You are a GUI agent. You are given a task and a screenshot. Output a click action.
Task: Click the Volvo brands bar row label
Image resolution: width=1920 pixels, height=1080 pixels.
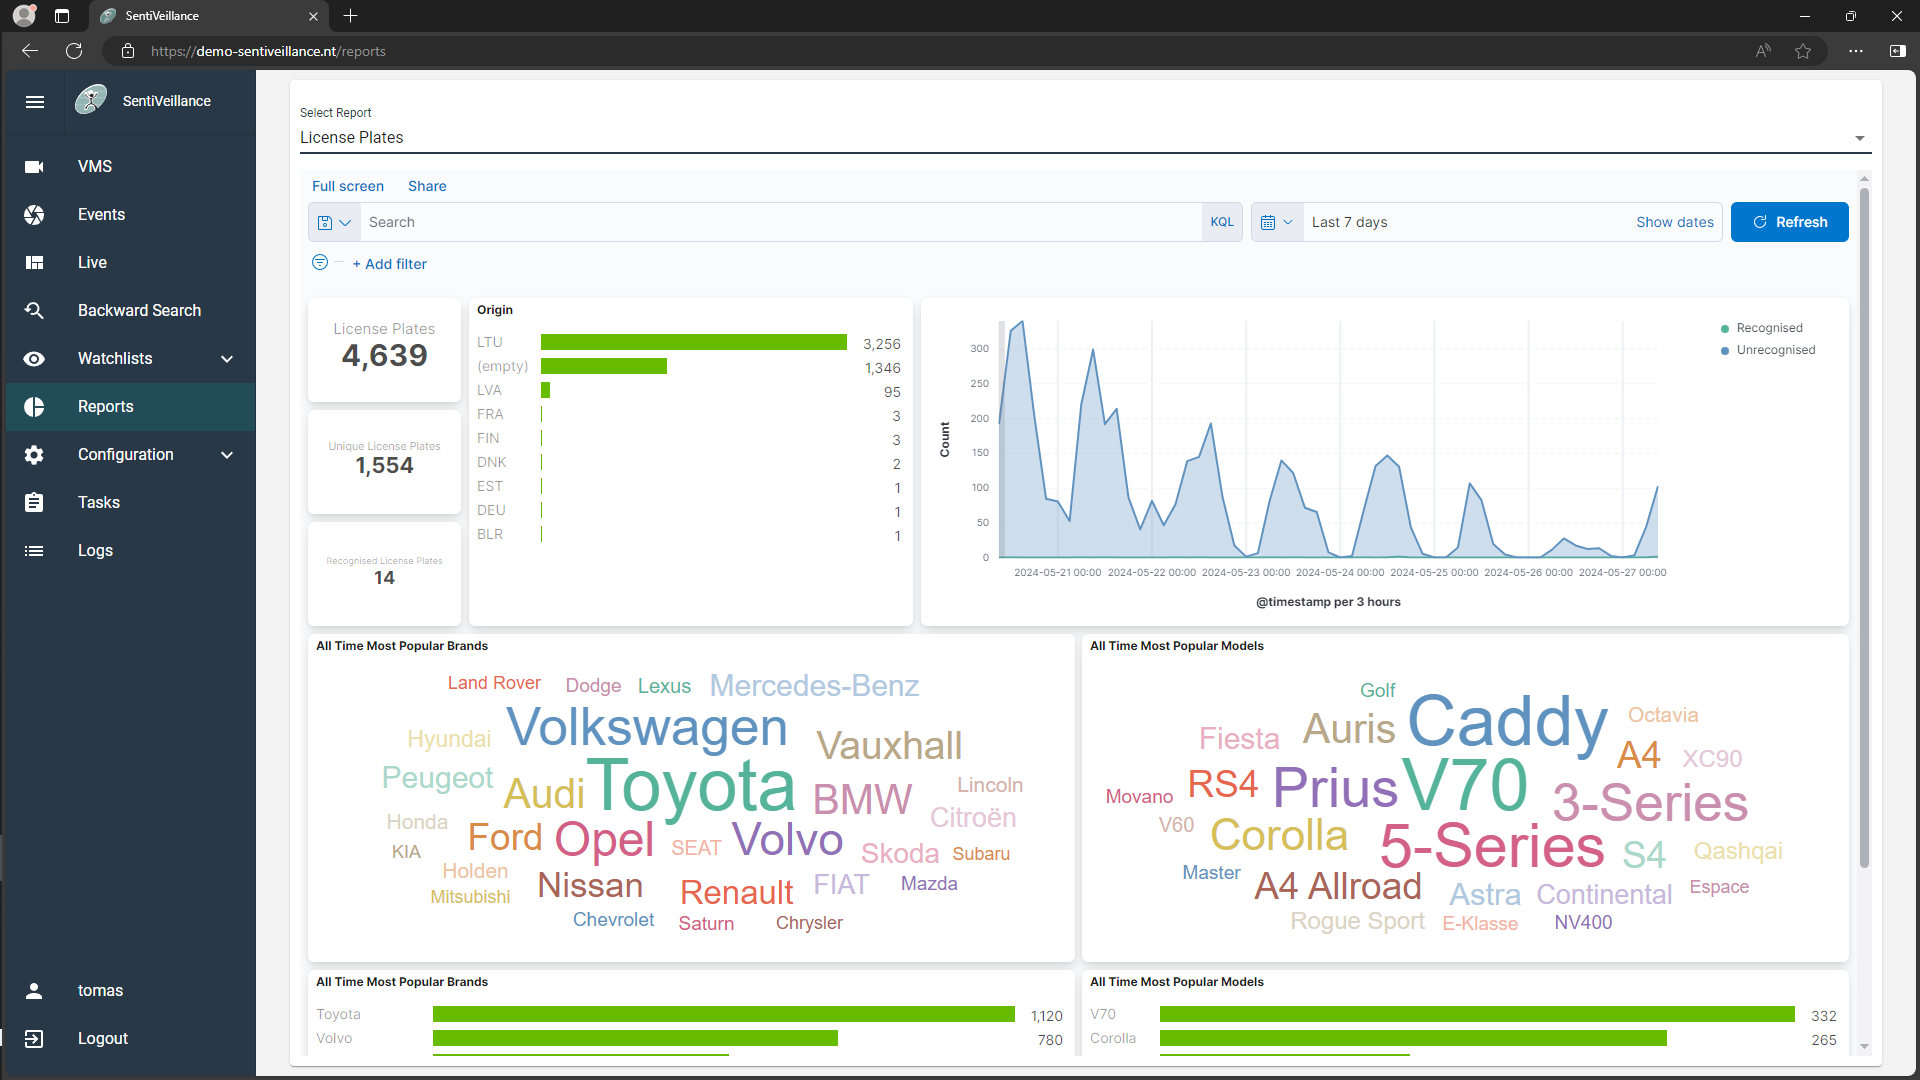(x=334, y=1038)
